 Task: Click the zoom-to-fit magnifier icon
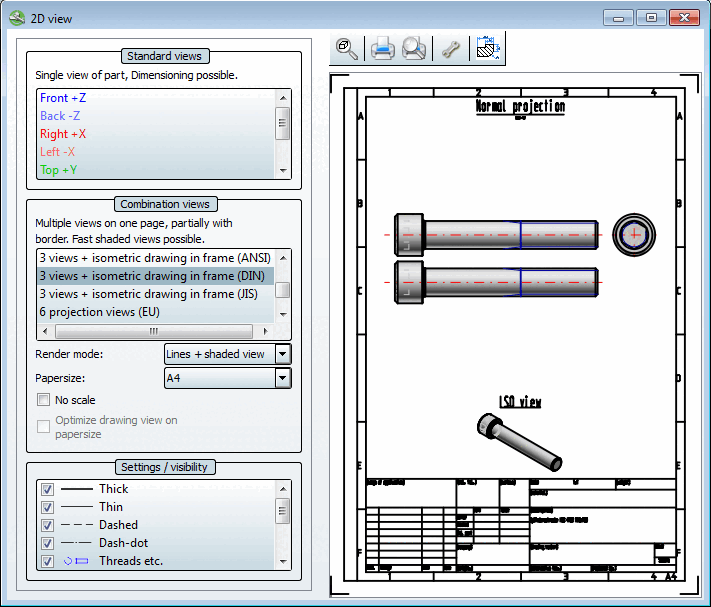(347, 49)
